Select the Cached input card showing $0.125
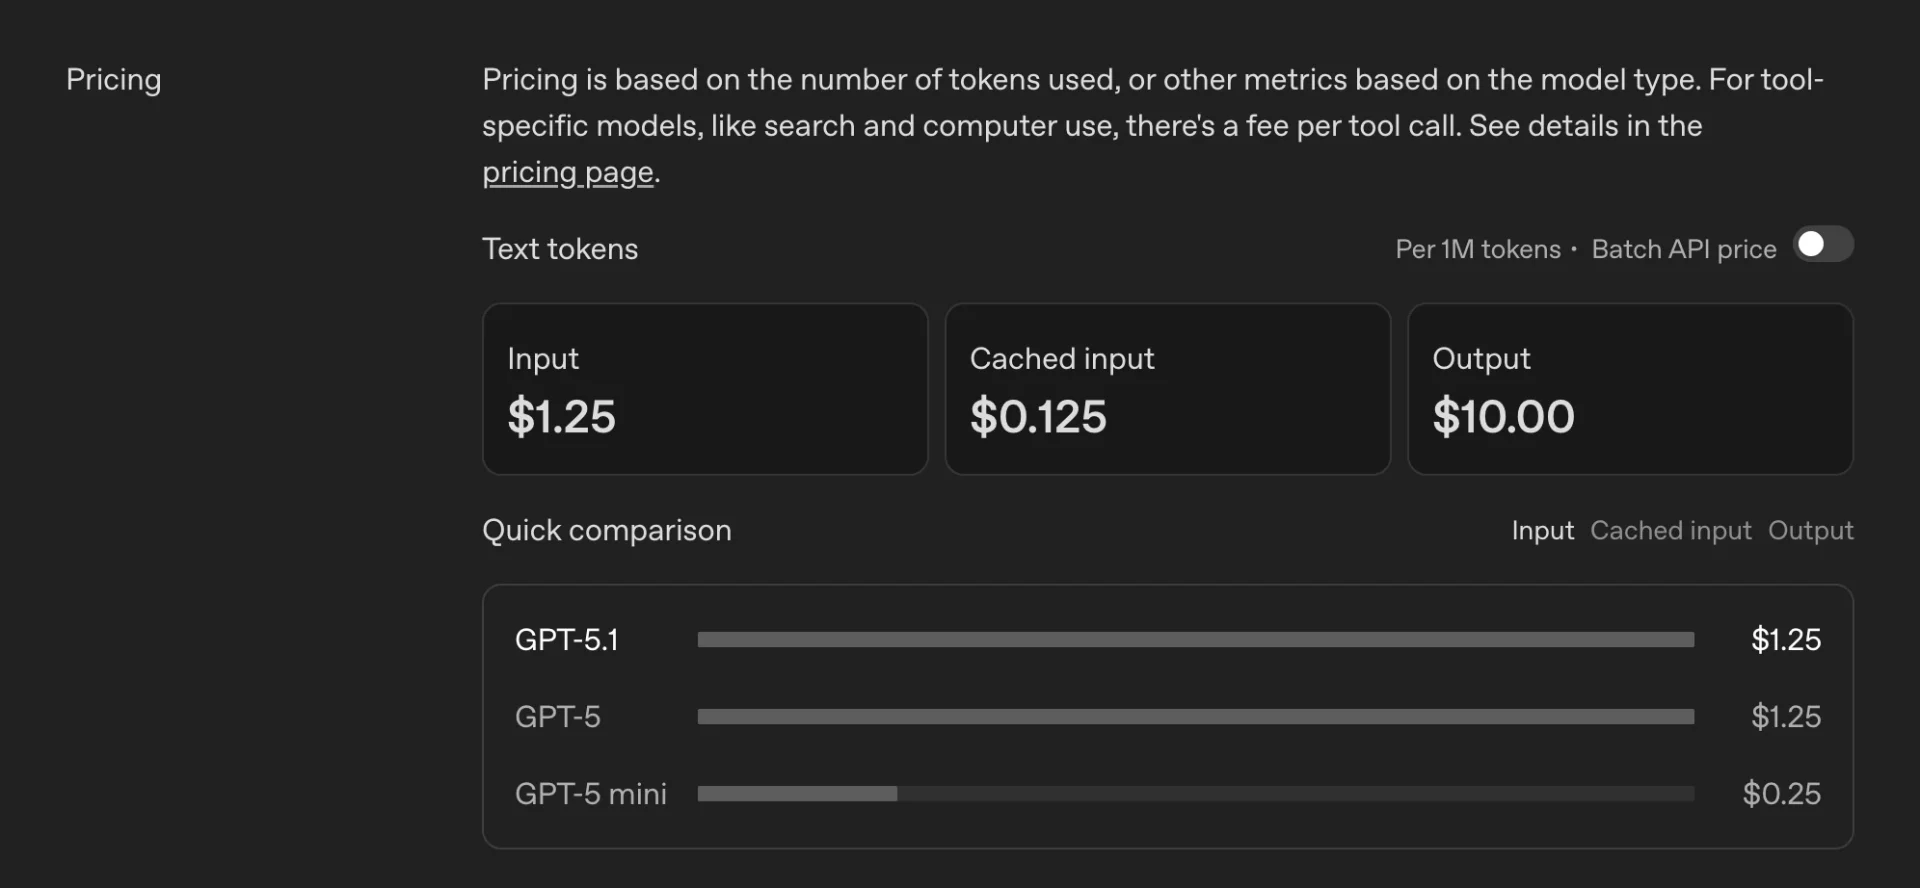The width and height of the screenshot is (1920, 888). 1167,389
